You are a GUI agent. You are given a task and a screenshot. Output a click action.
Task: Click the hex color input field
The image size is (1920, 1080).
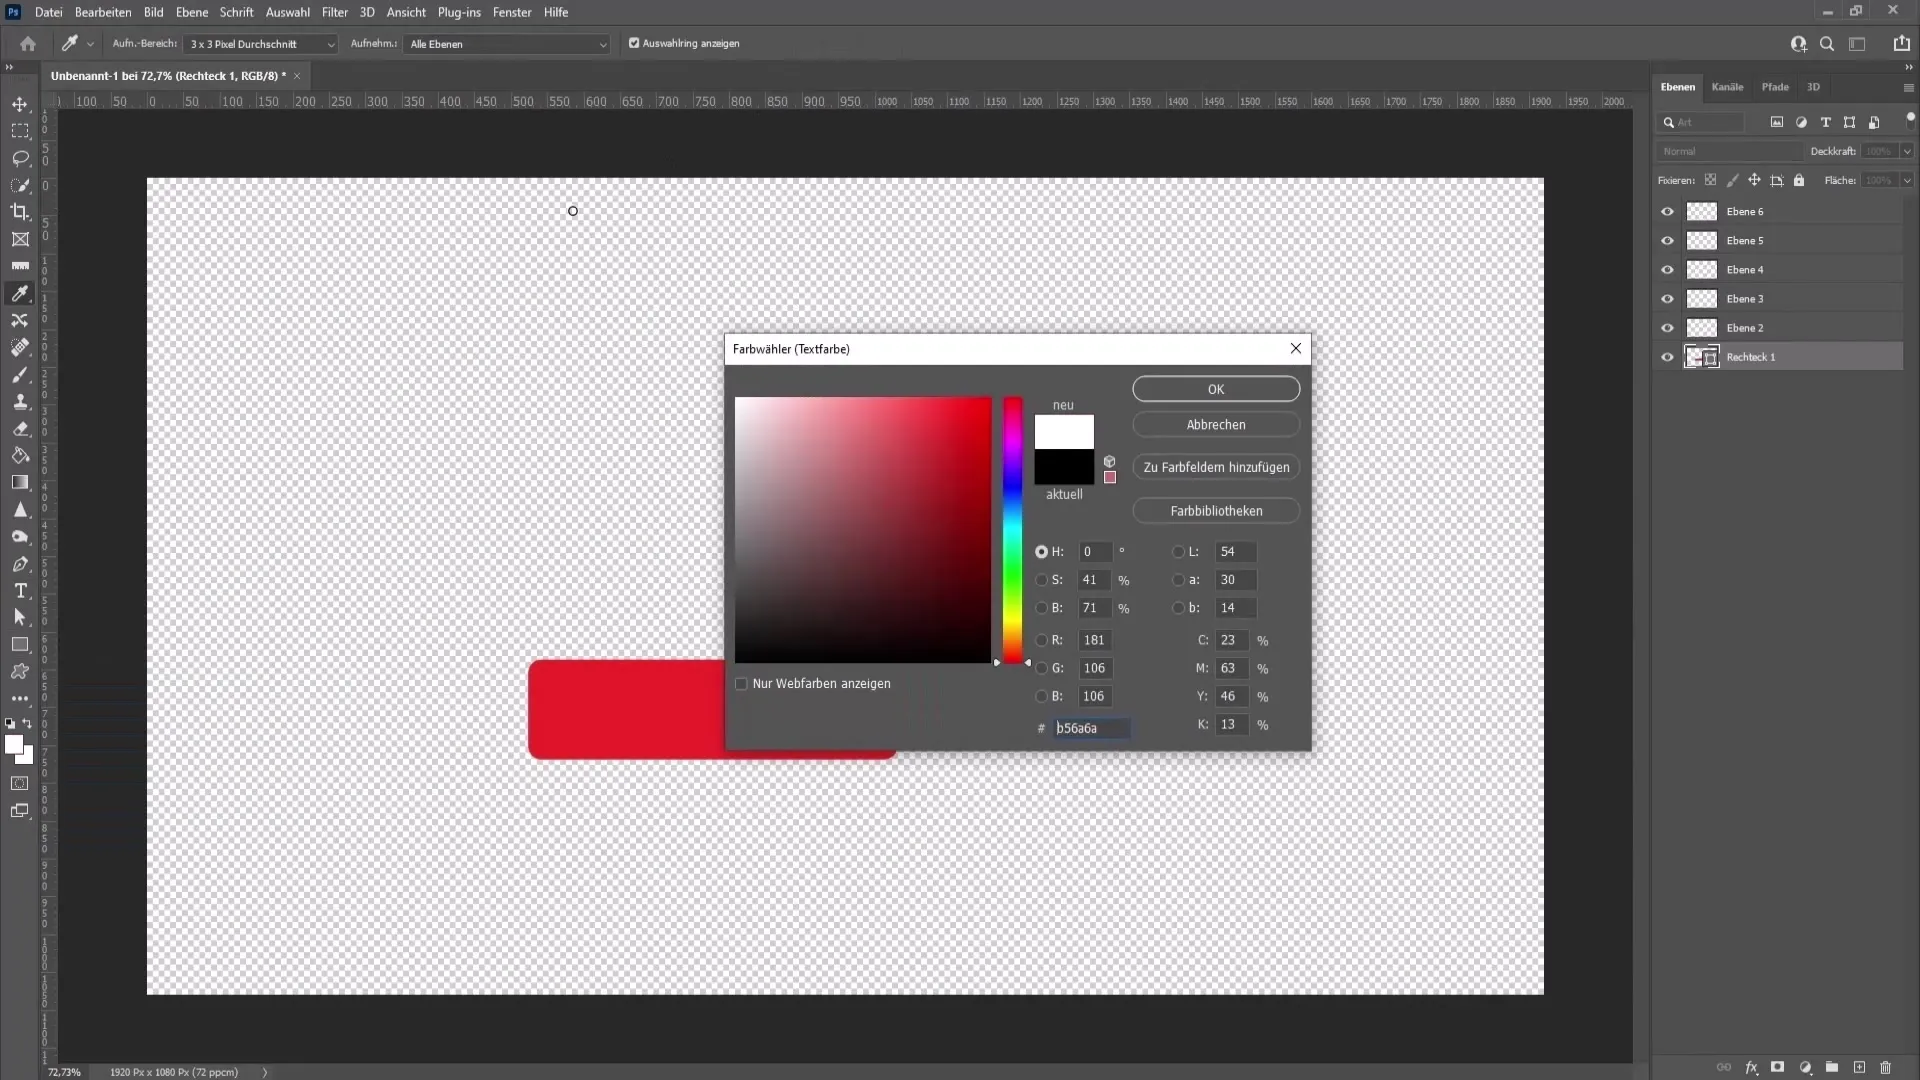tap(1092, 728)
